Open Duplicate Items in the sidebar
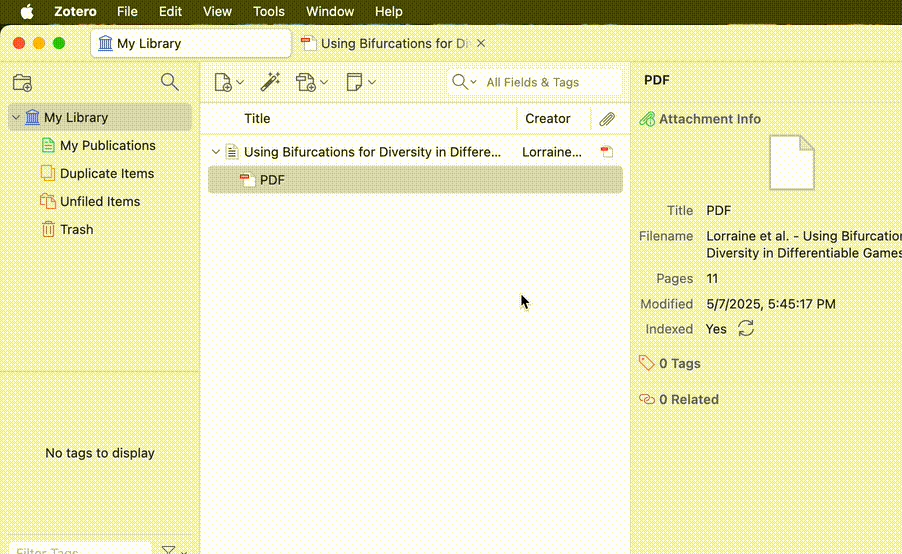This screenshot has width=902, height=554. pos(106,174)
